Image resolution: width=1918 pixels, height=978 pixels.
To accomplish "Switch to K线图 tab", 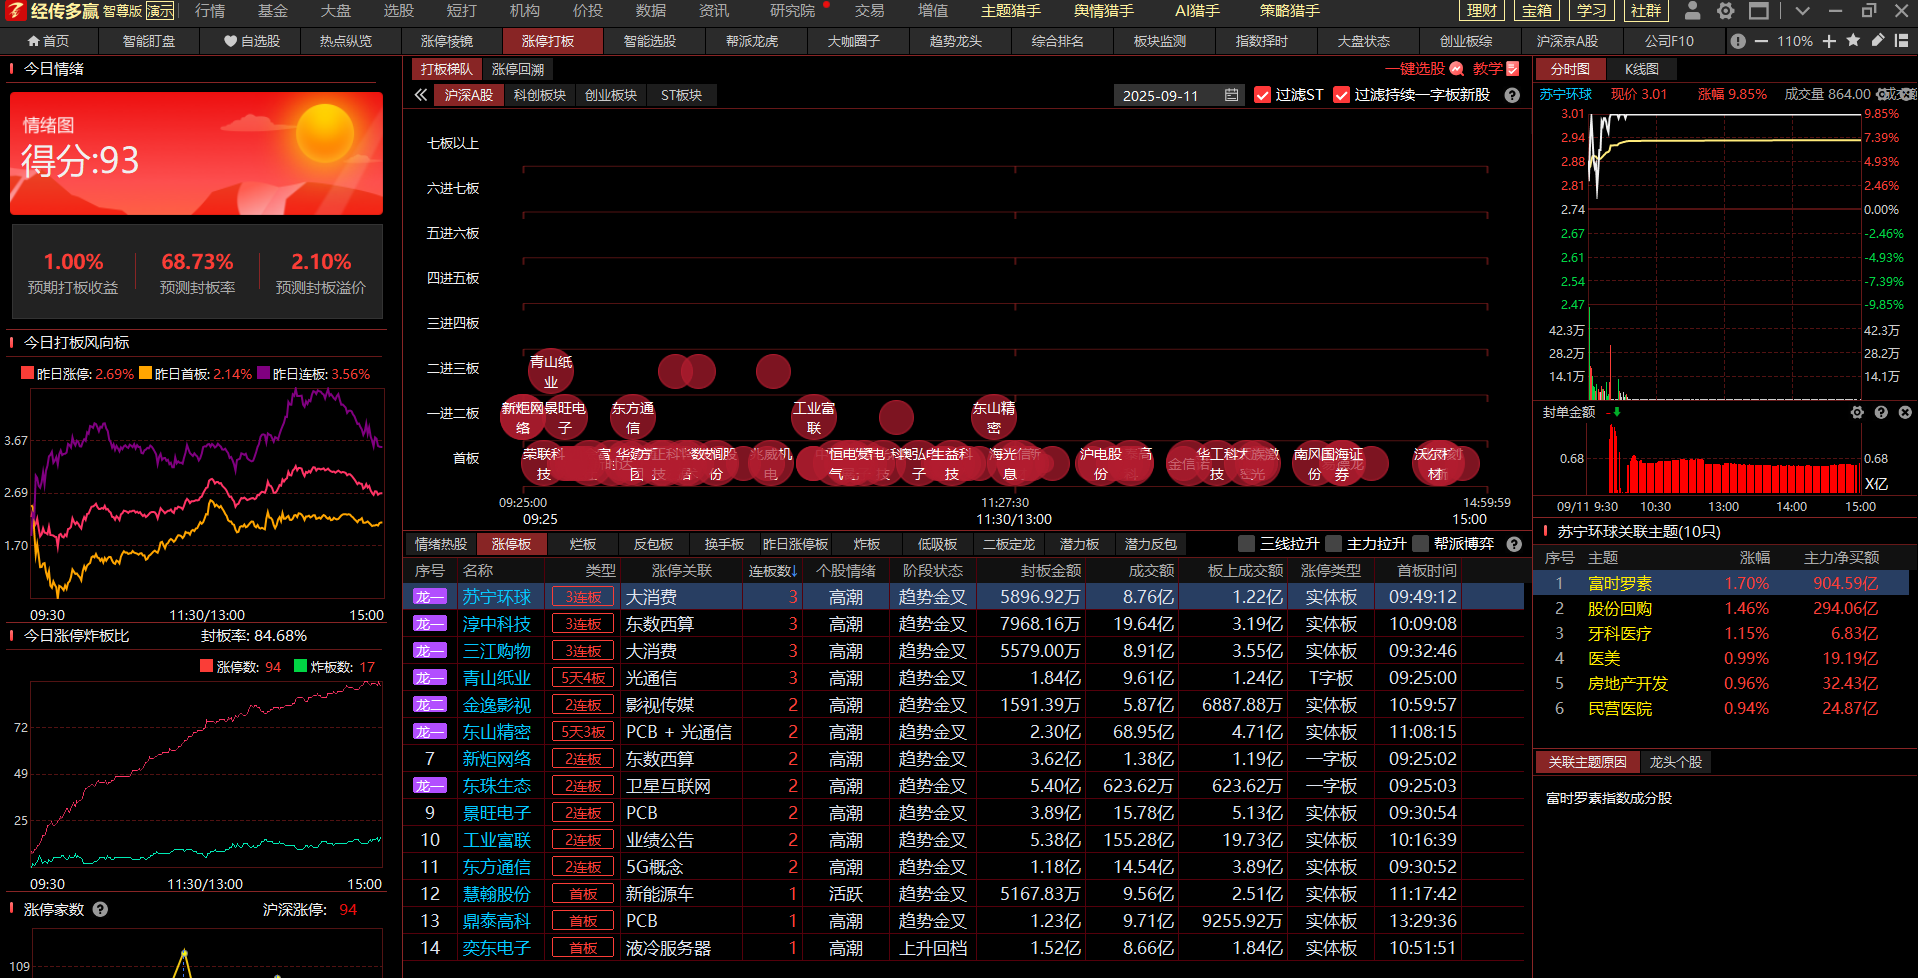I will (1641, 69).
